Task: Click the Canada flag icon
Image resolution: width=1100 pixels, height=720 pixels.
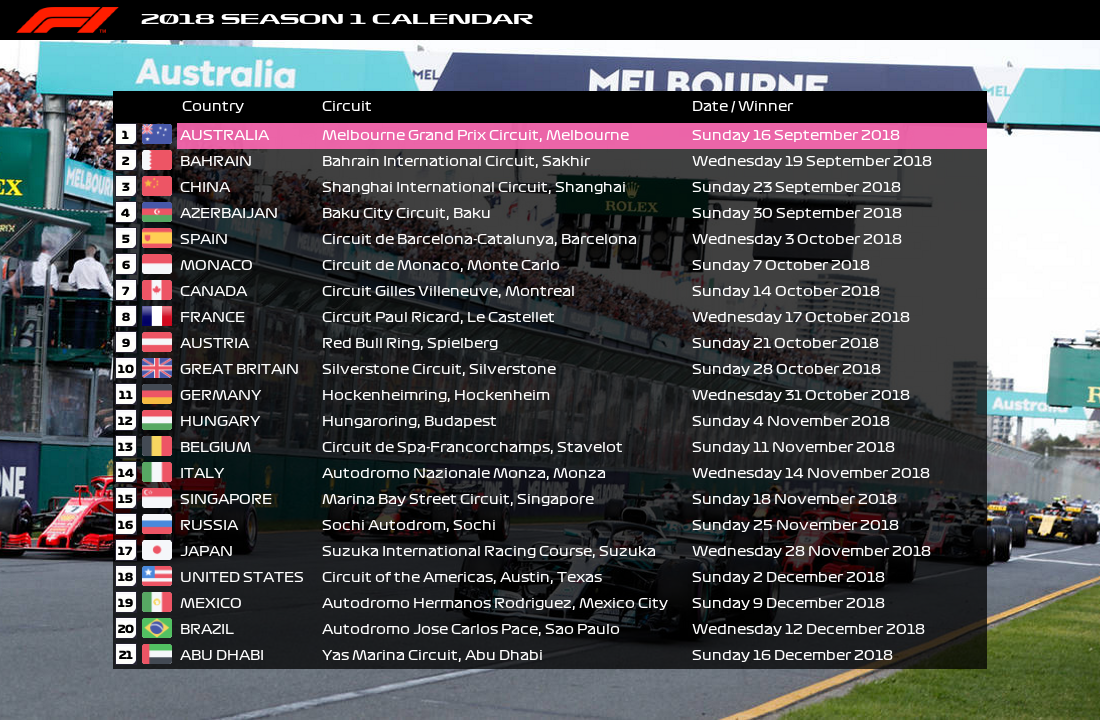Action: tap(157, 291)
